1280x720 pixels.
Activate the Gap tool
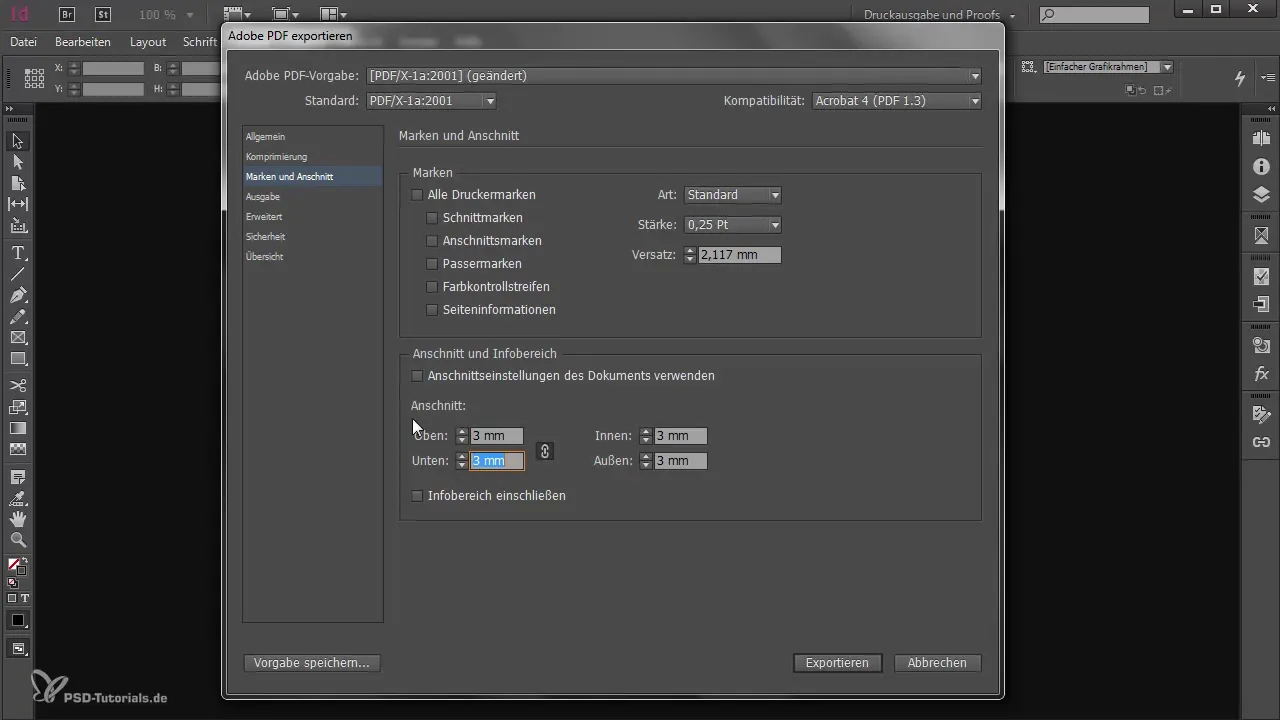[18, 204]
